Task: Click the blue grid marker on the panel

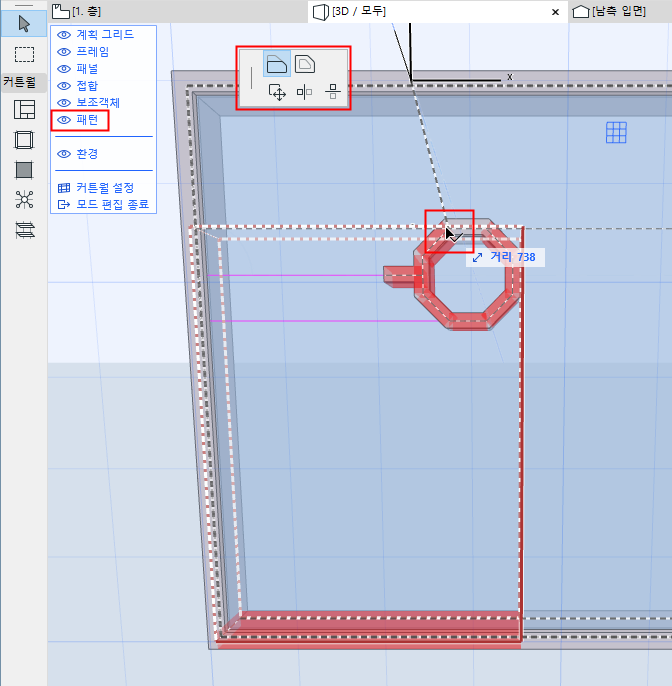Action: click(x=616, y=132)
